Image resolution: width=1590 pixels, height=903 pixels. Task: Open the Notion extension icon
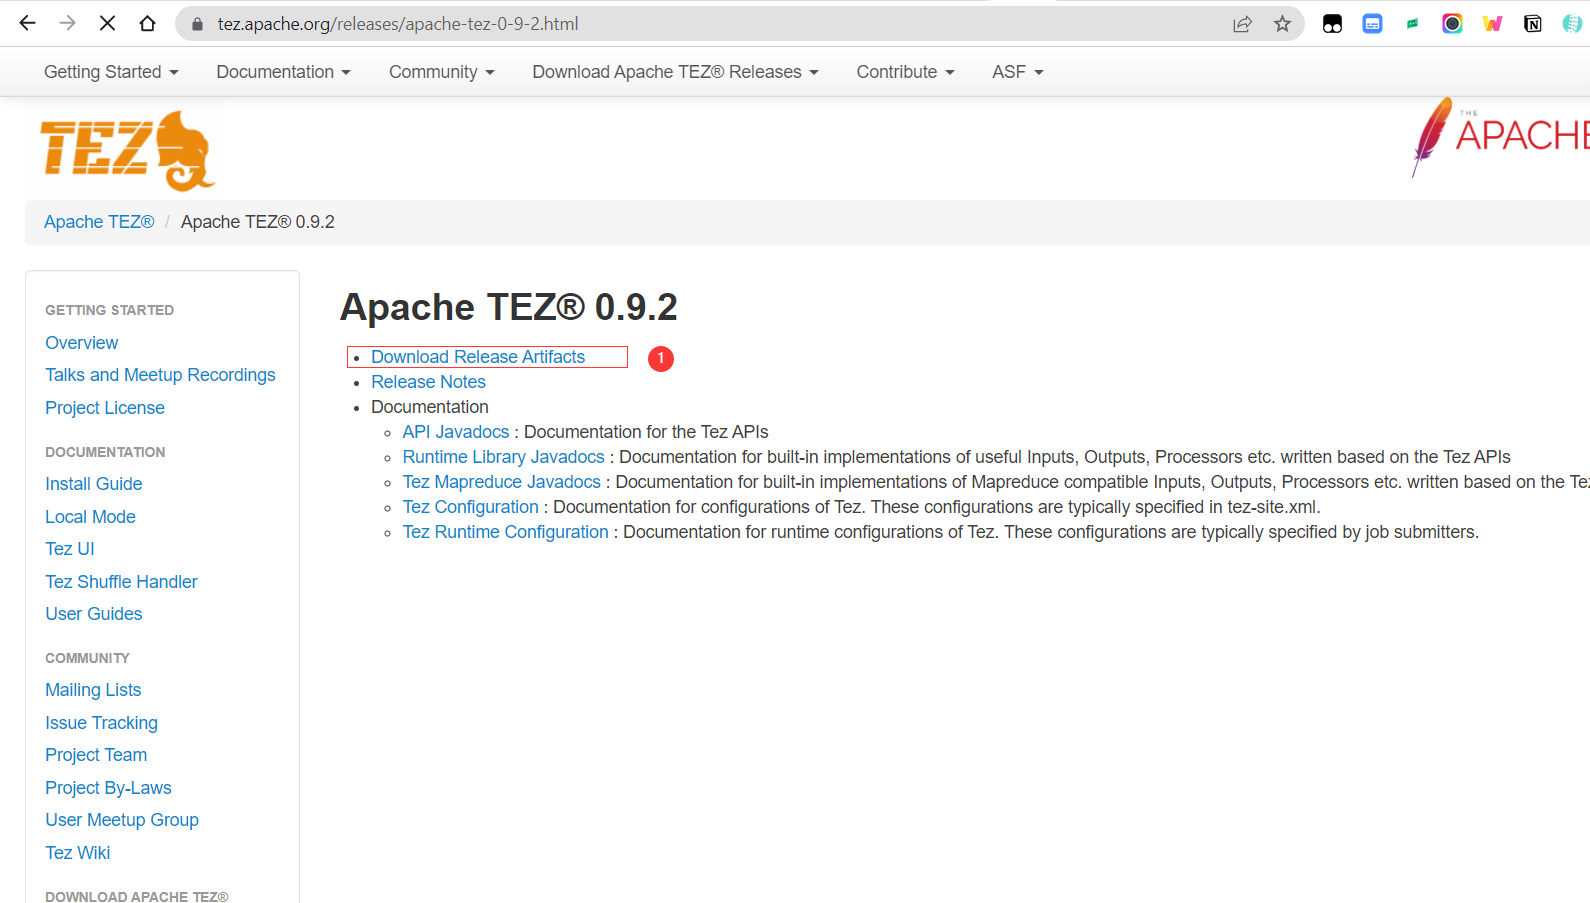pos(1532,24)
